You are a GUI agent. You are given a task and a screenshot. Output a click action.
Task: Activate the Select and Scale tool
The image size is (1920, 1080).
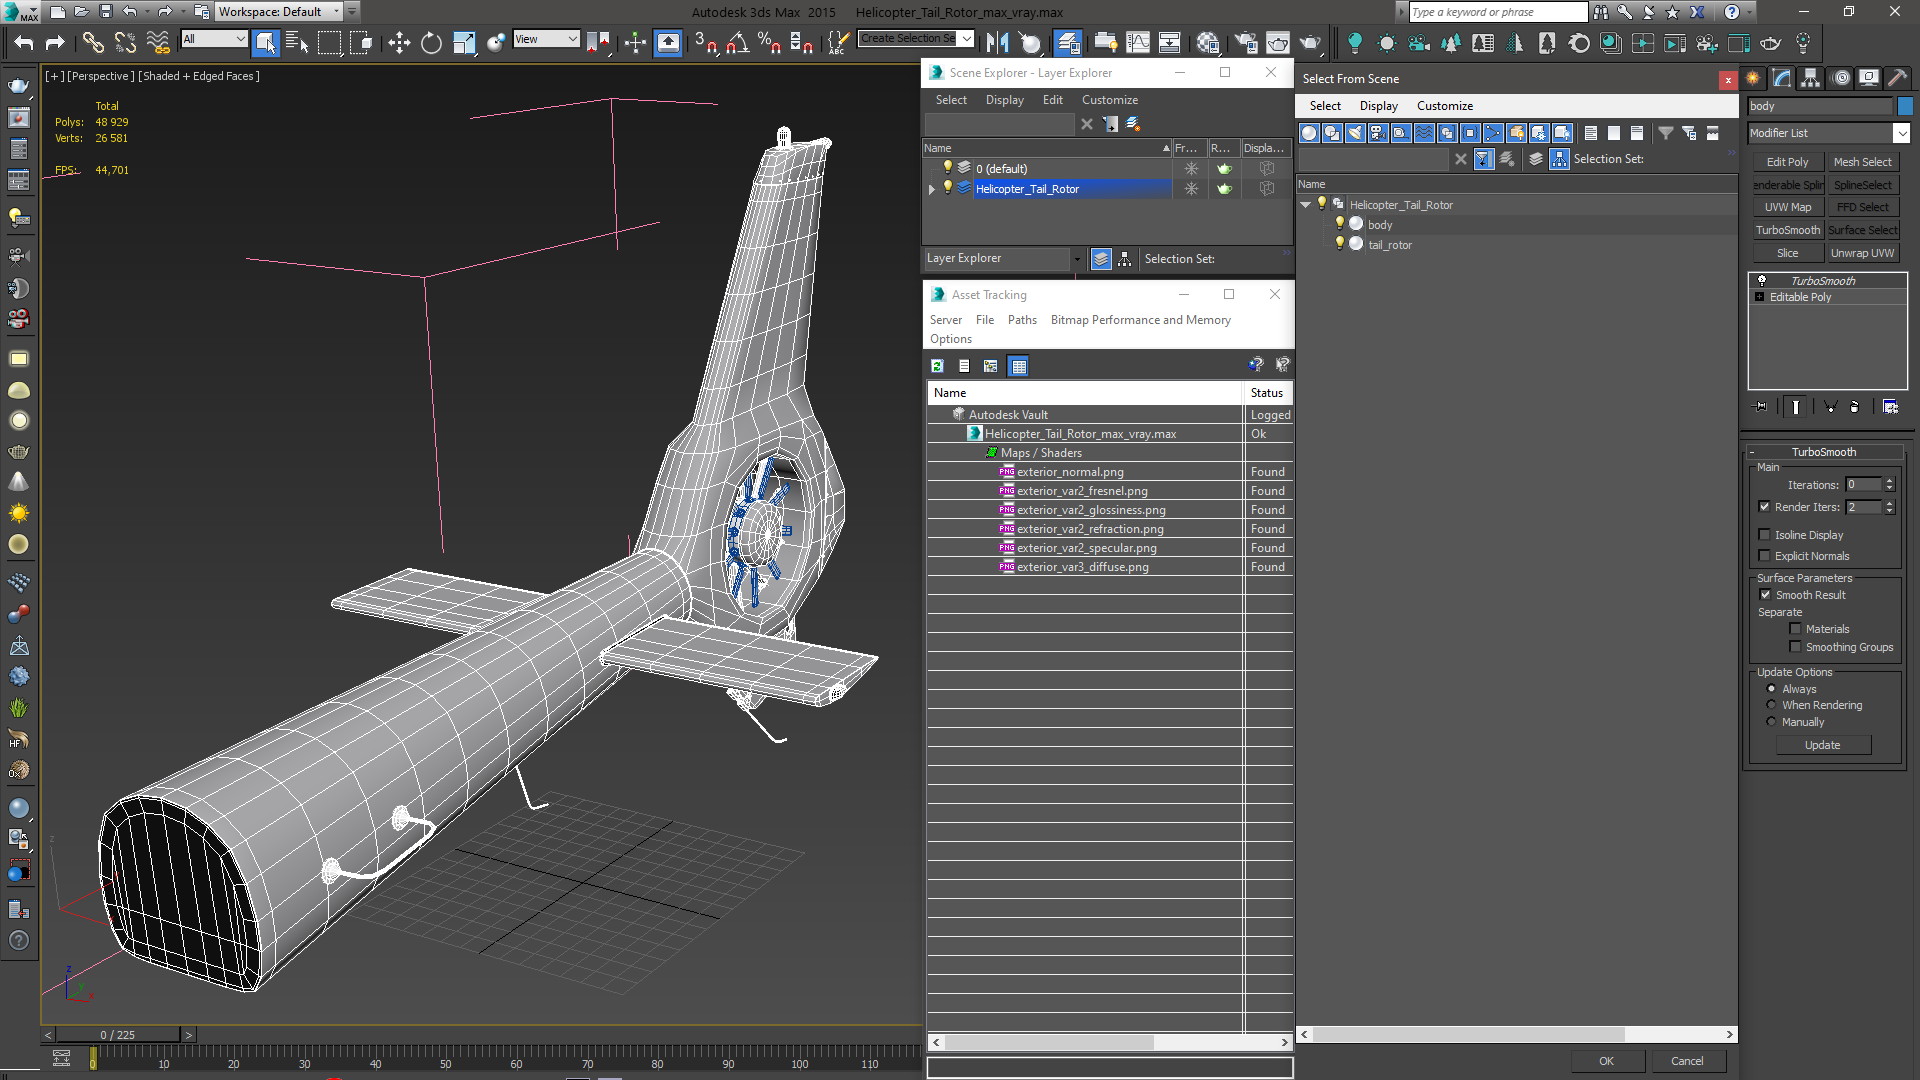(x=464, y=42)
